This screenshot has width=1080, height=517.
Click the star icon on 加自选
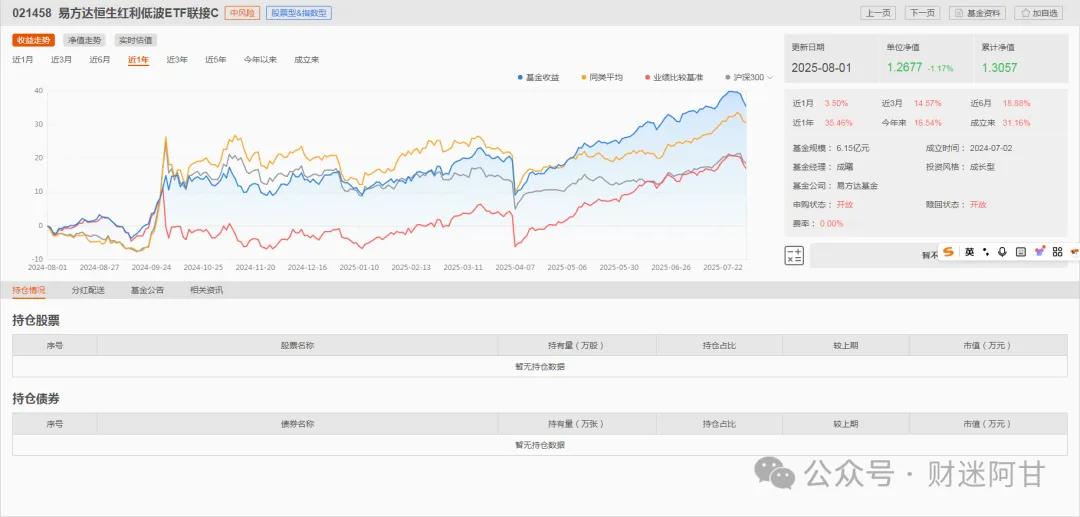pyautogui.click(x=1025, y=13)
